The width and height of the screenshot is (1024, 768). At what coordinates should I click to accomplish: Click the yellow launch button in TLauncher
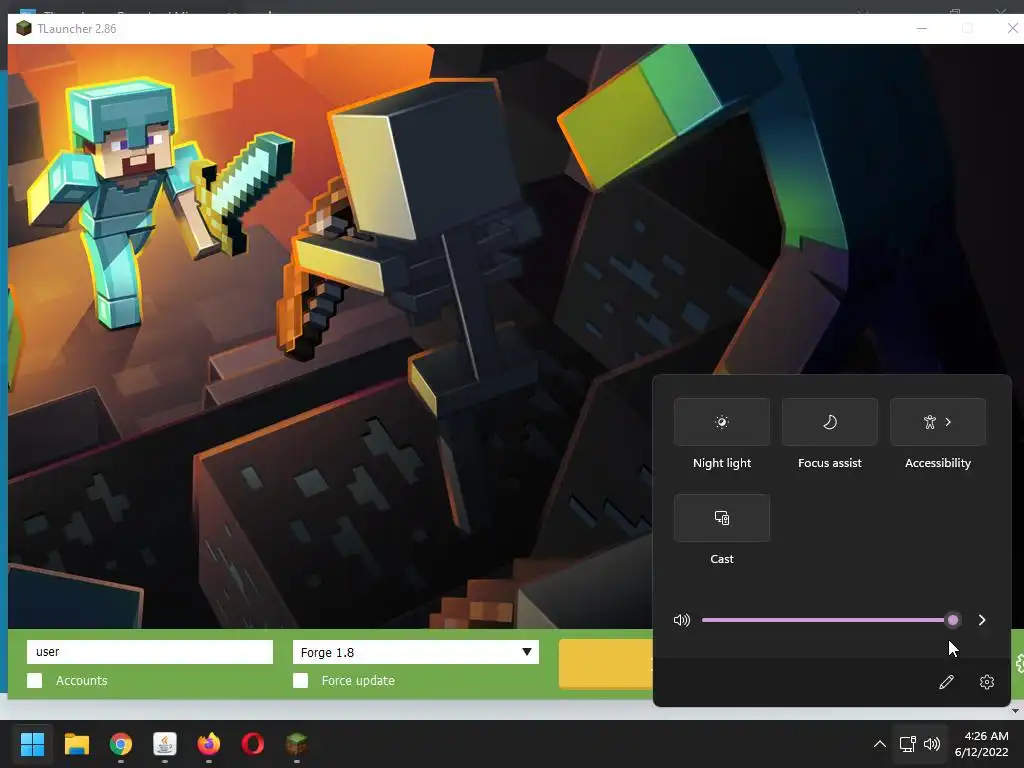click(605, 663)
